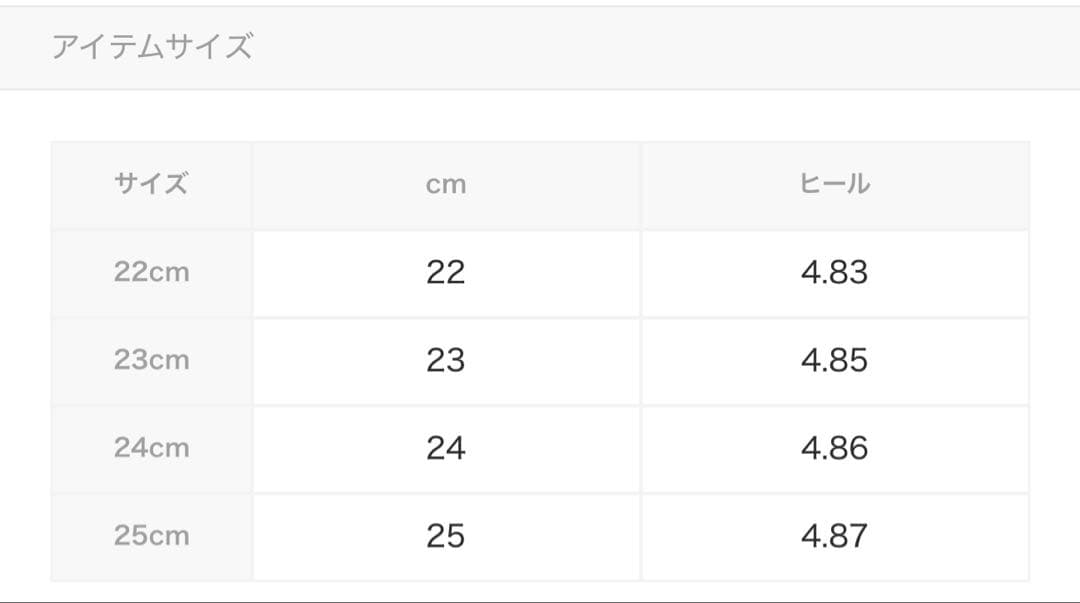Screen dimensions: 1080x603
Task: Click the heel value 4.83
Action: click(835, 272)
